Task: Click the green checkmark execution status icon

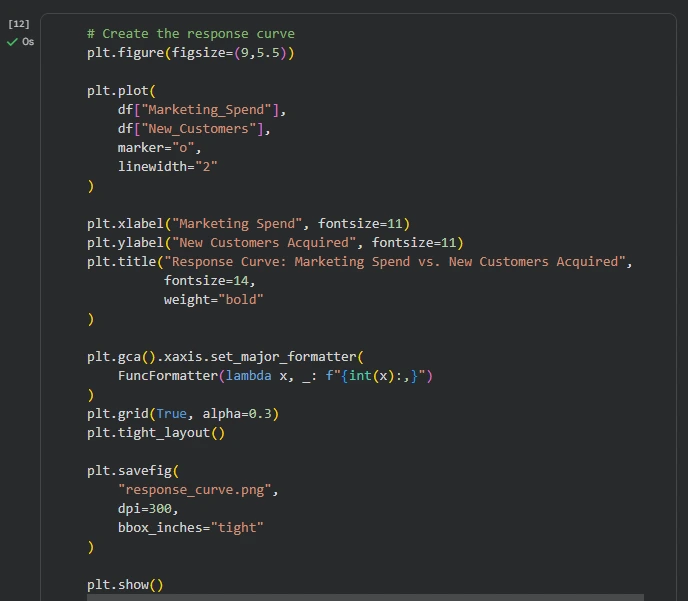Action: coord(12,42)
